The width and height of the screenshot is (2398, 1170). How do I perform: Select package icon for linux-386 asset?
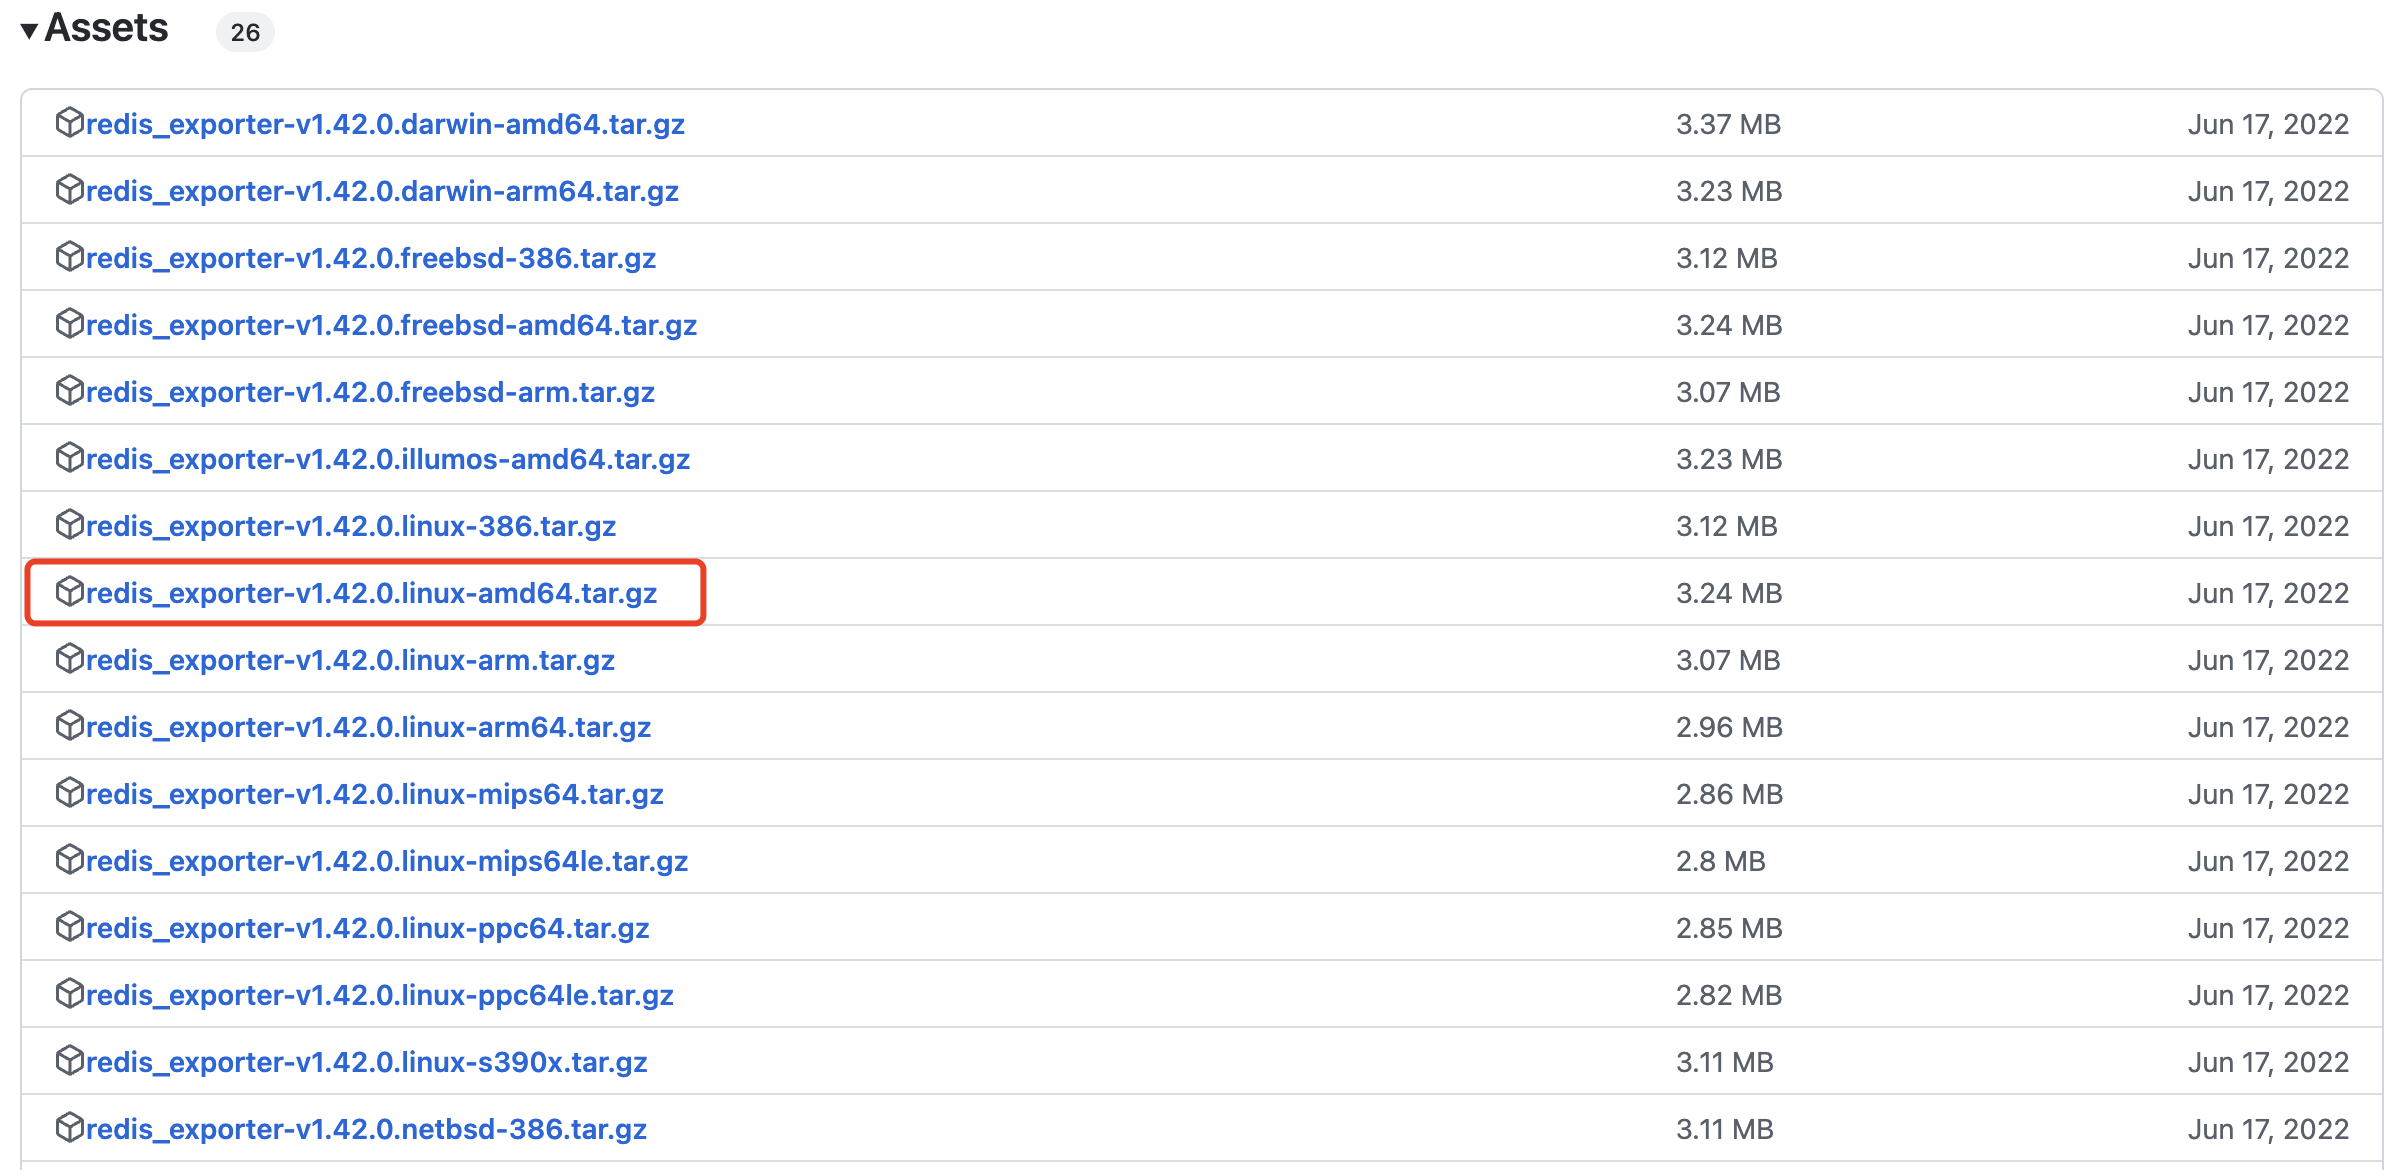[x=69, y=524]
